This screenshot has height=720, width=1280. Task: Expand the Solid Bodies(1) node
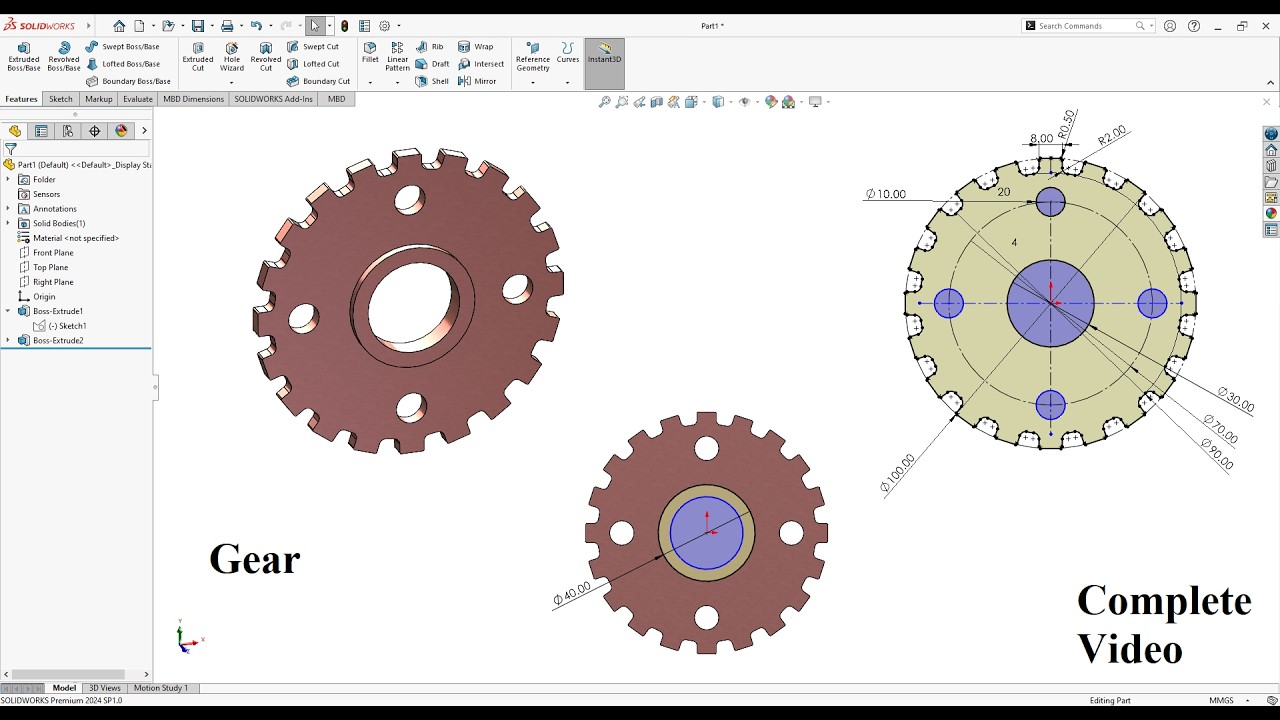click(x=8, y=223)
